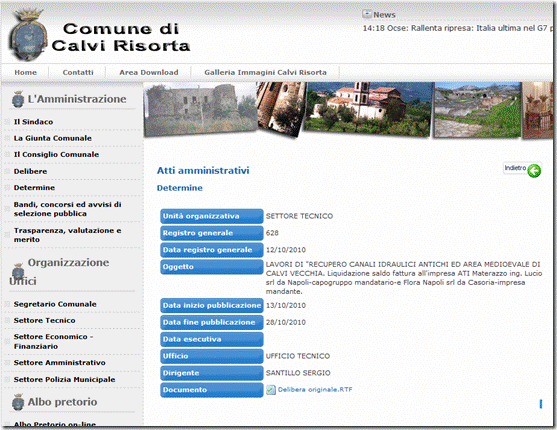557x430 pixels.
Task: Click the Ufficio field label
Action: [212, 356]
